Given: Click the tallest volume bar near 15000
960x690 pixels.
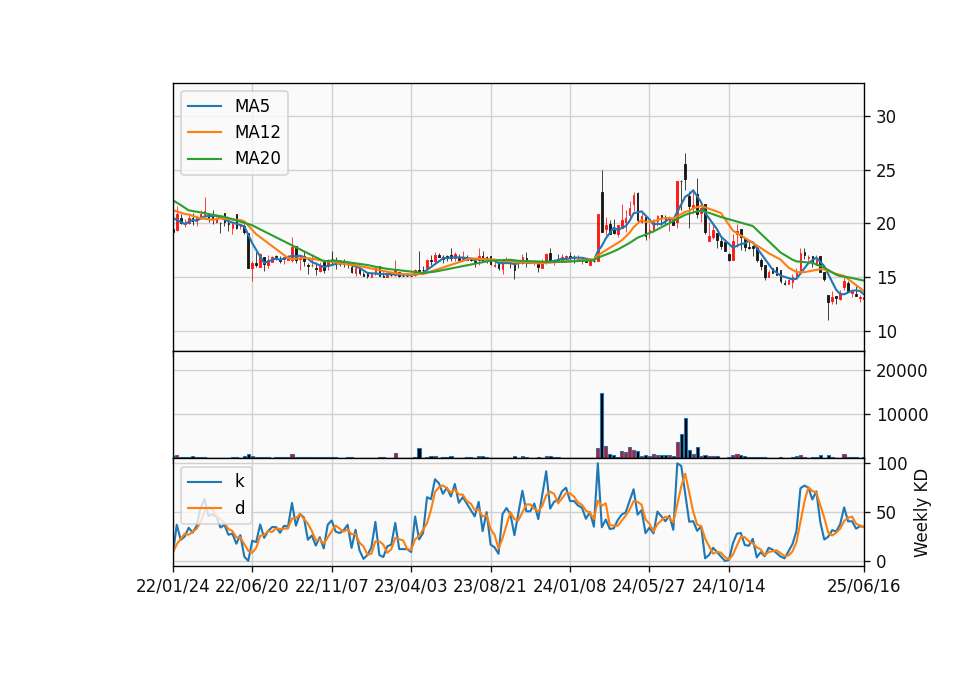Looking at the screenshot, I should [602, 426].
